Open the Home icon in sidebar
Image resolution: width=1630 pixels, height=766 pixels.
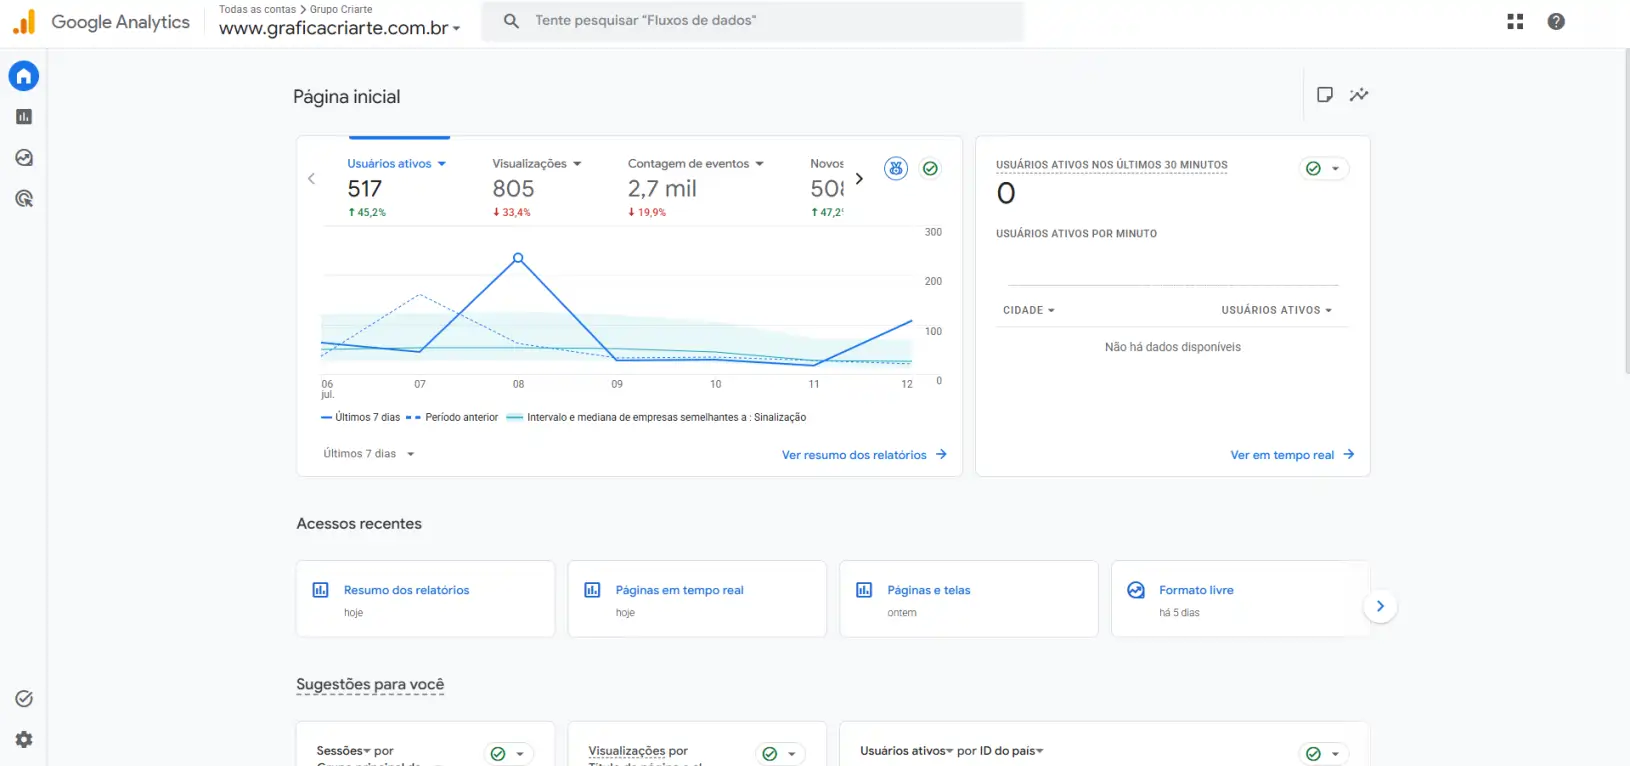click(x=24, y=76)
